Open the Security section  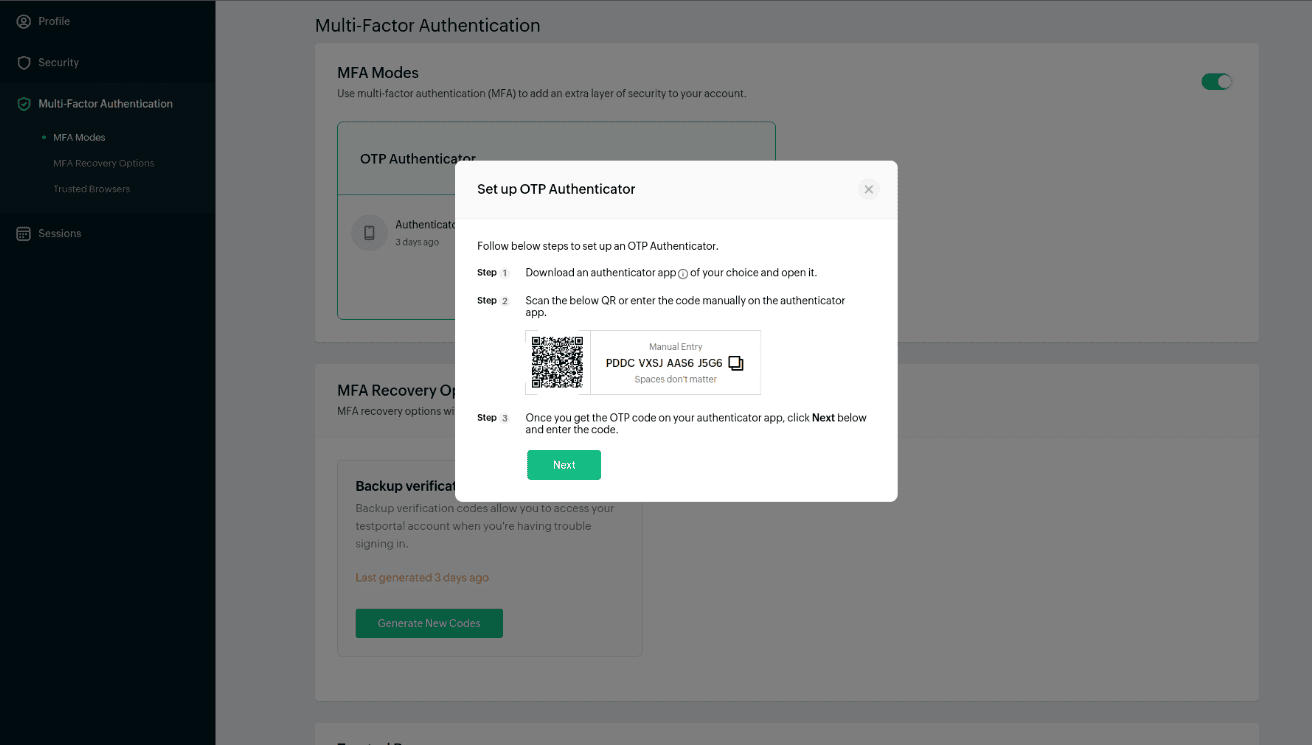click(58, 63)
